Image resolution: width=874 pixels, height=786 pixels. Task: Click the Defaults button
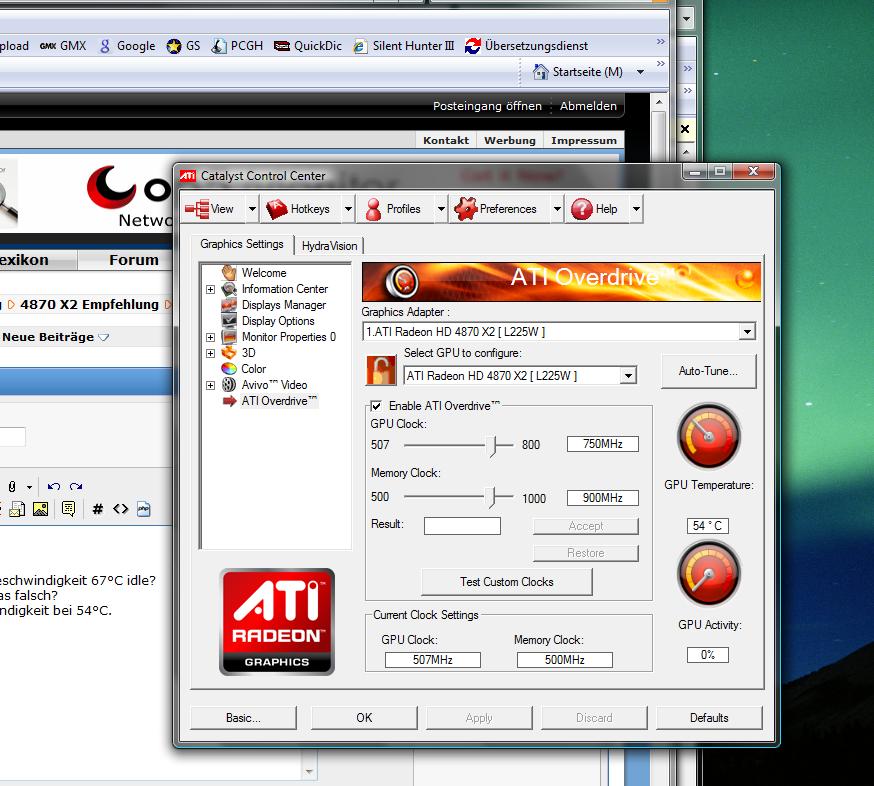click(x=709, y=718)
